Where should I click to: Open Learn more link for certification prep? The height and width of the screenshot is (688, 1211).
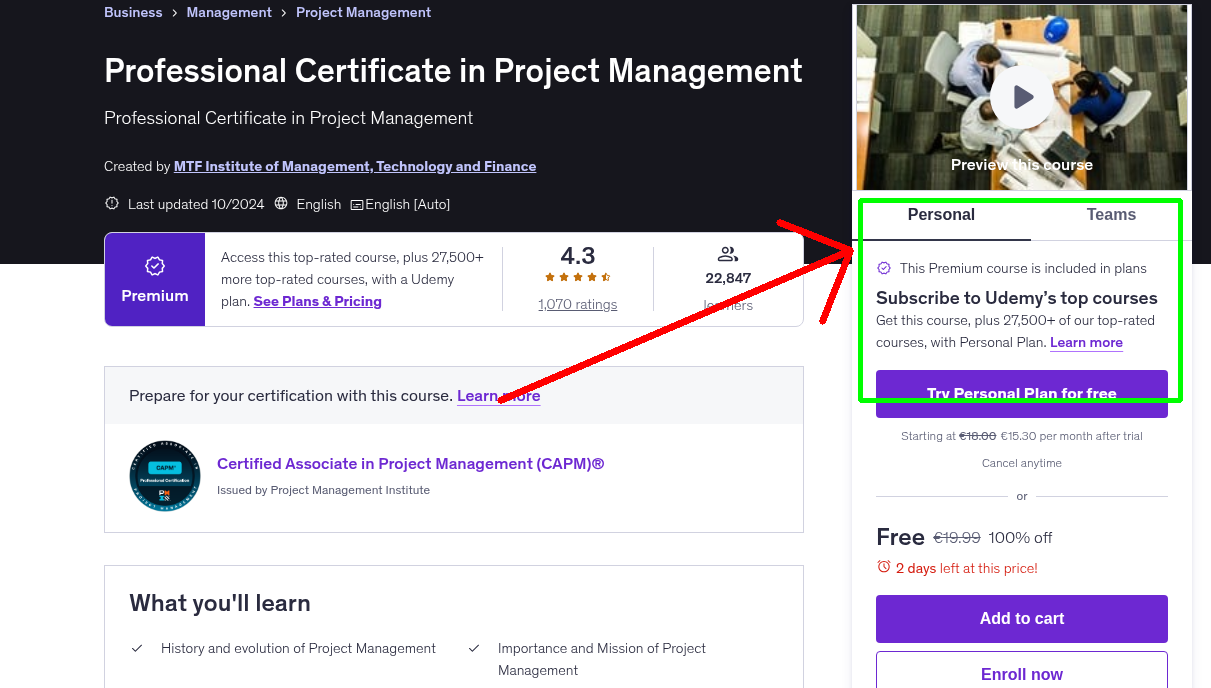(499, 396)
